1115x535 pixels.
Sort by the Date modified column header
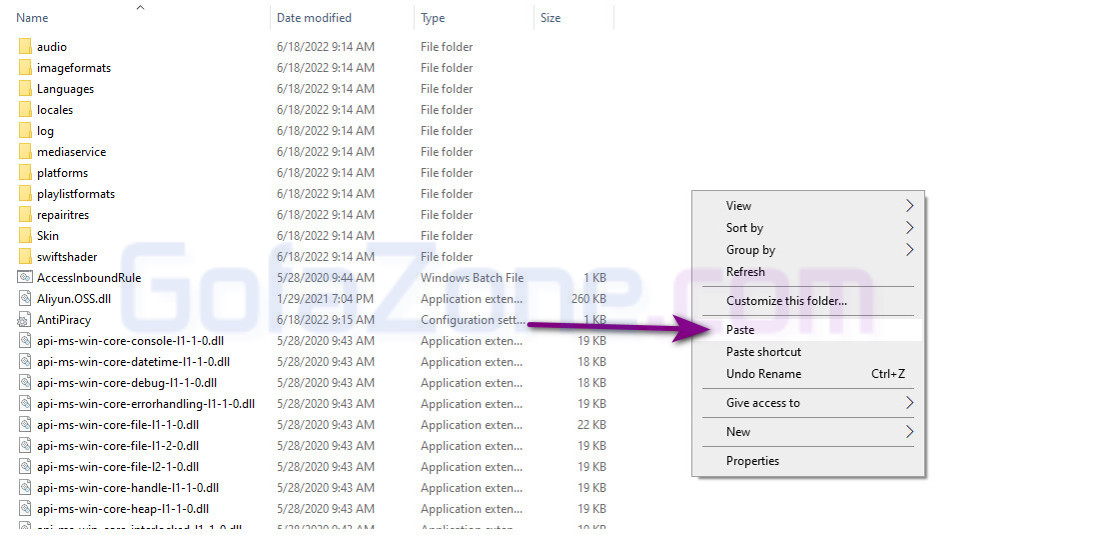tap(315, 18)
